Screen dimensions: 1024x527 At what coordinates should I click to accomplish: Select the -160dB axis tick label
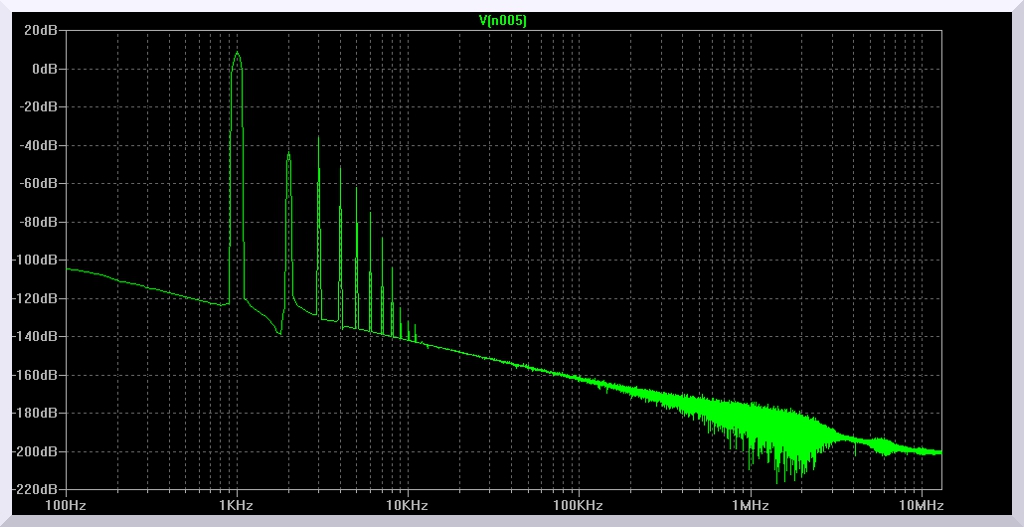(x=39, y=375)
